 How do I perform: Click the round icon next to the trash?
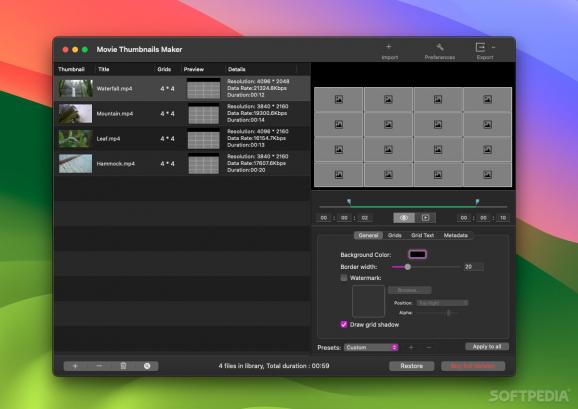(x=147, y=366)
